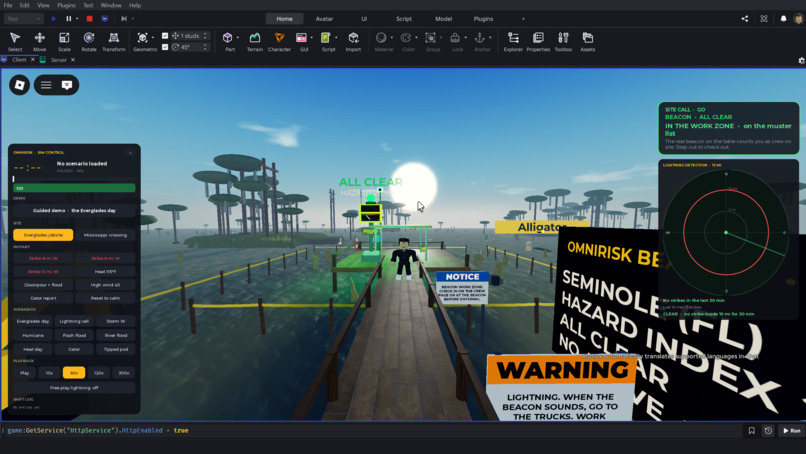Select Everglades jobsite site option
806x454 pixels.
click(x=43, y=235)
